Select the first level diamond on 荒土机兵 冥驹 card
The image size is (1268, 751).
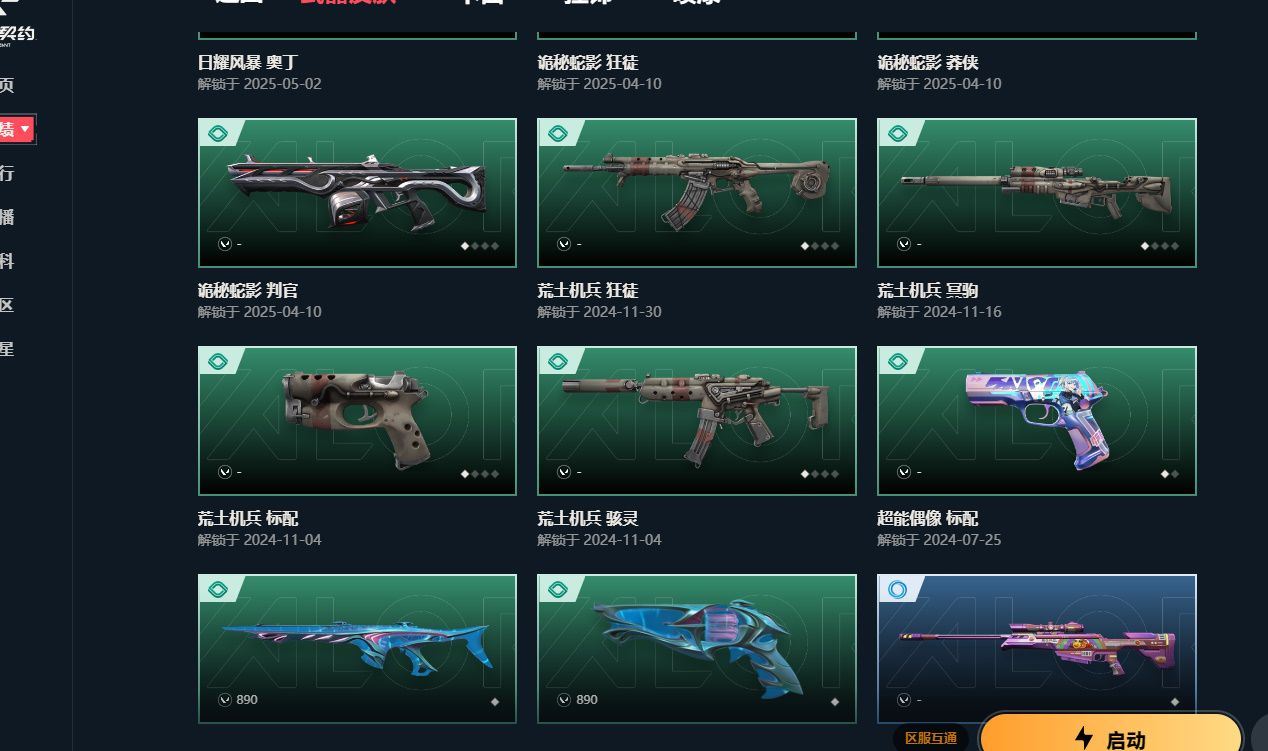tap(1145, 246)
